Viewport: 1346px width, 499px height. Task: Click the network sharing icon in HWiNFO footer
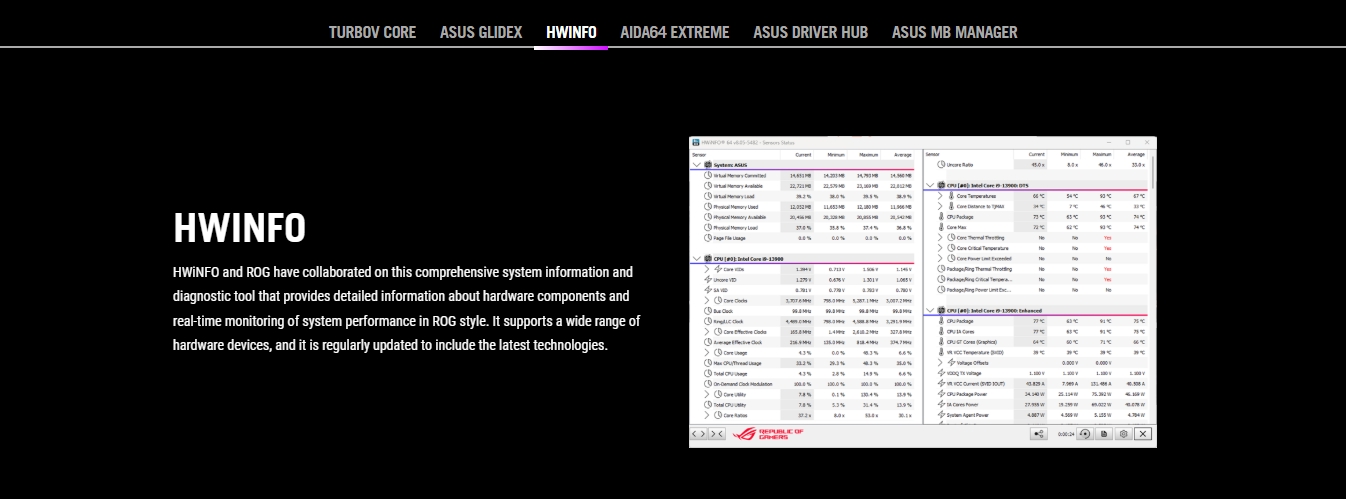click(x=1038, y=434)
